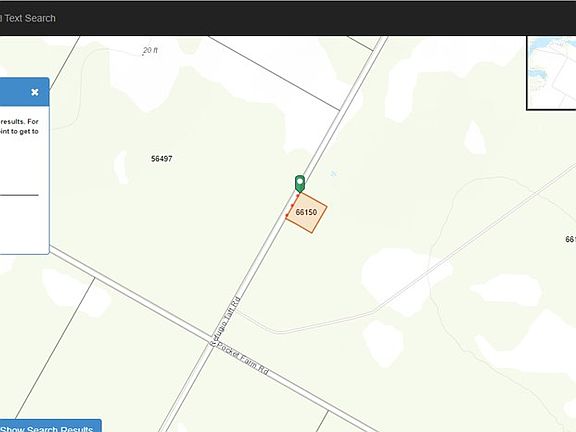Select the highlighted orange parcel 66150

point(306,213)
